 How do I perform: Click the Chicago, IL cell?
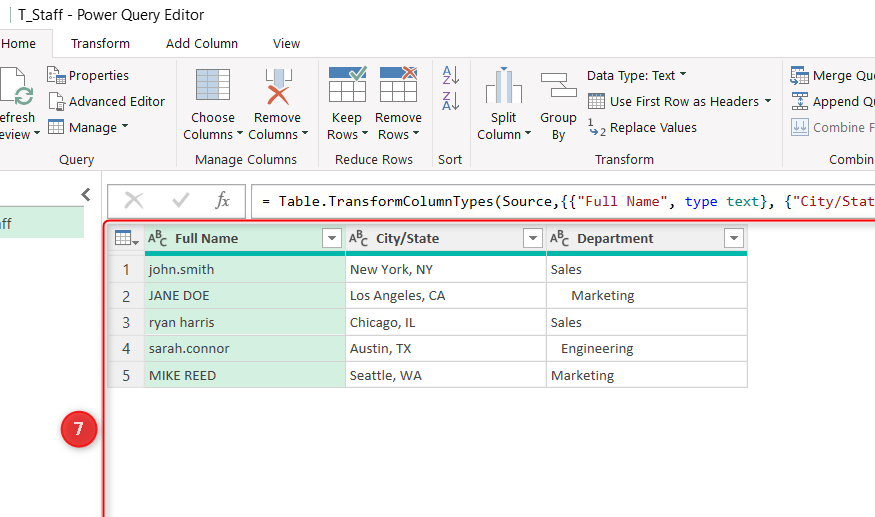tap(445, 323)
